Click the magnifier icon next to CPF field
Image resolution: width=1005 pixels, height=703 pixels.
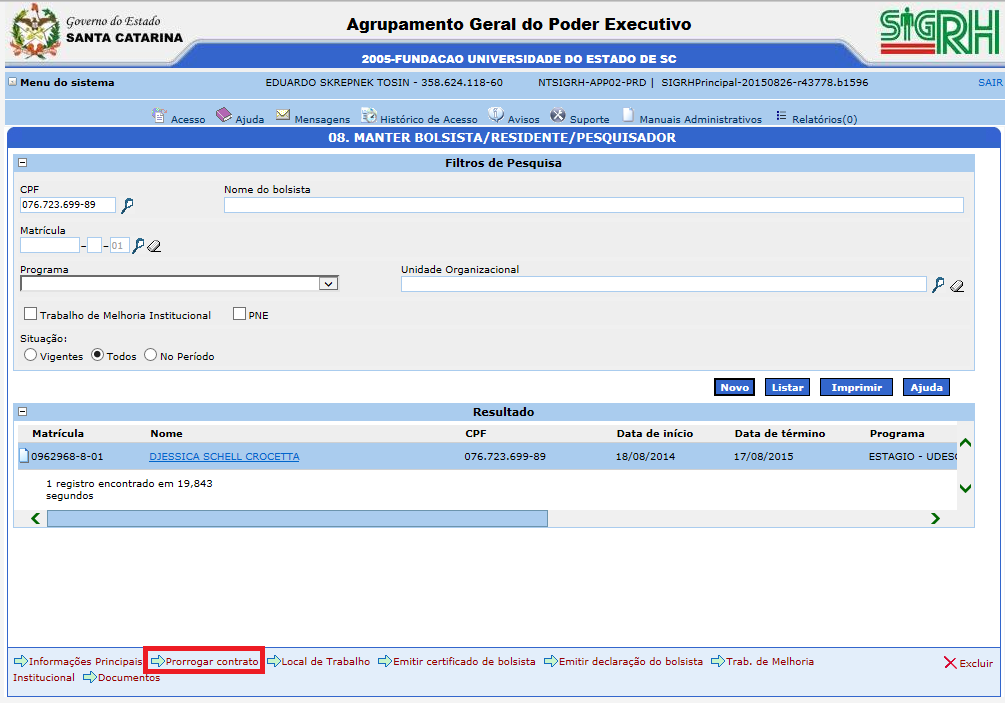click(127, 206)
